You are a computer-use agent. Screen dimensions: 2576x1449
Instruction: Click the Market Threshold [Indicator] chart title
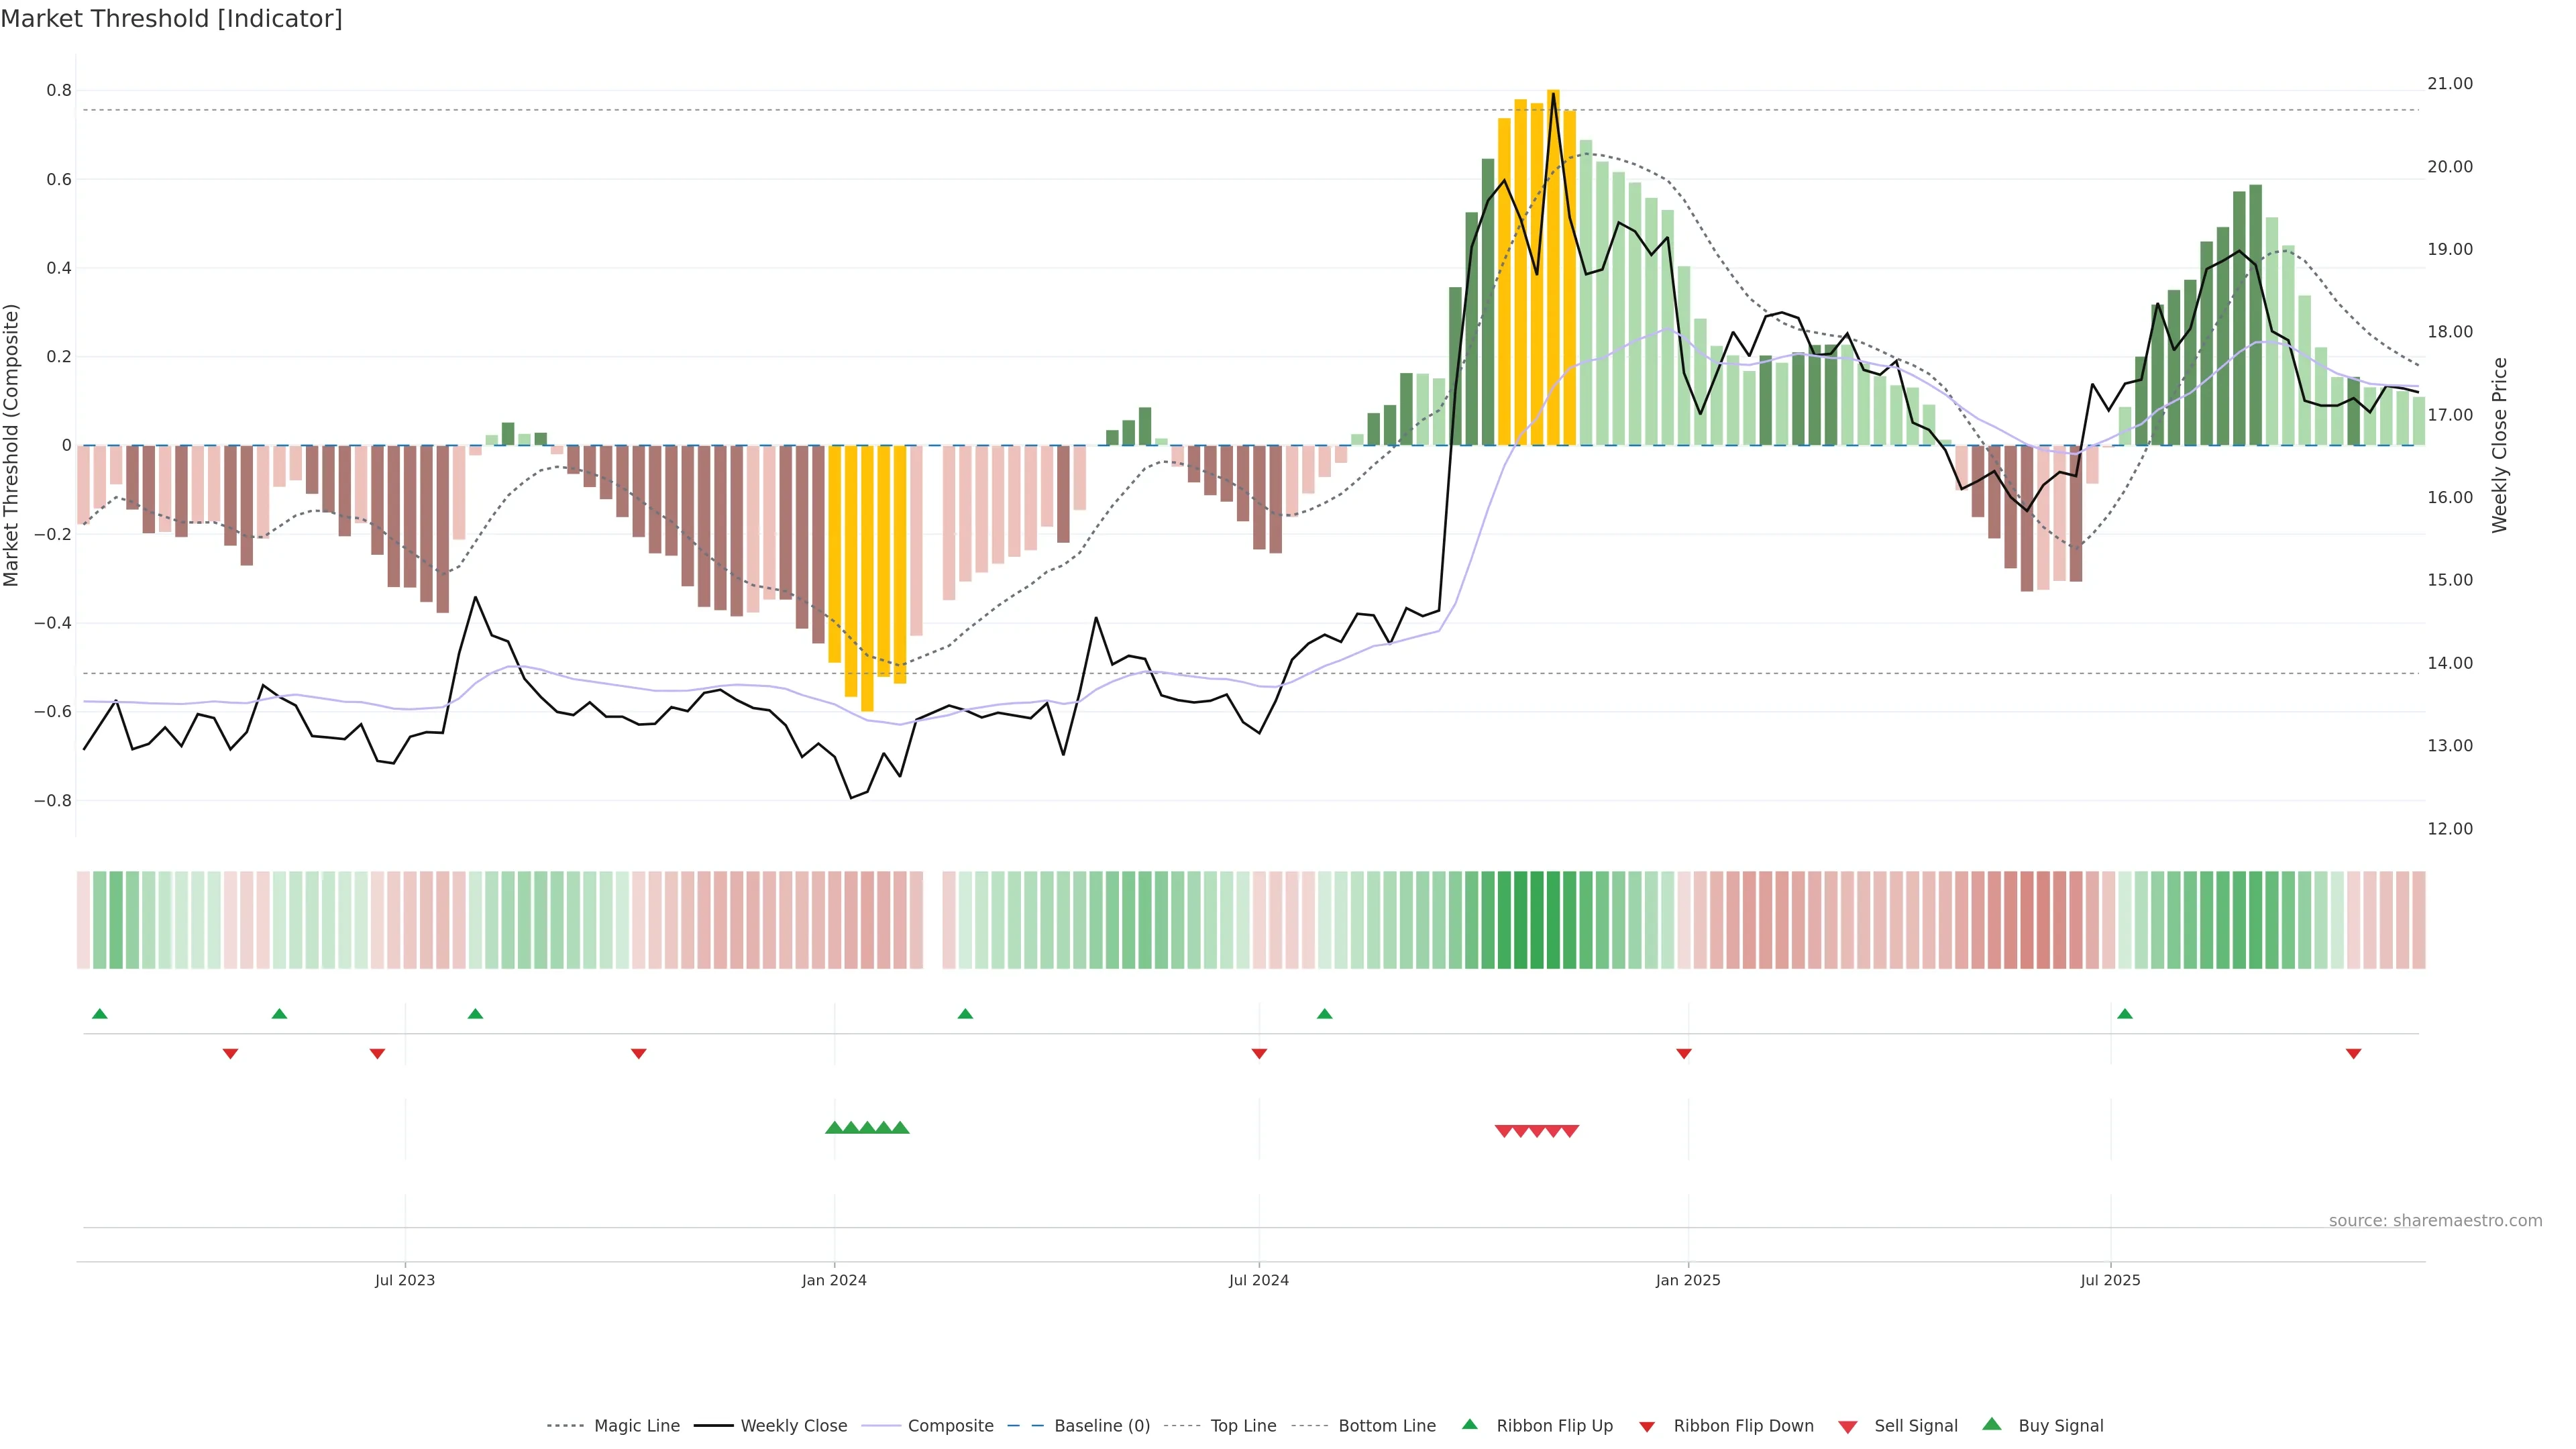pyautogui.click(x=171, y=19)
